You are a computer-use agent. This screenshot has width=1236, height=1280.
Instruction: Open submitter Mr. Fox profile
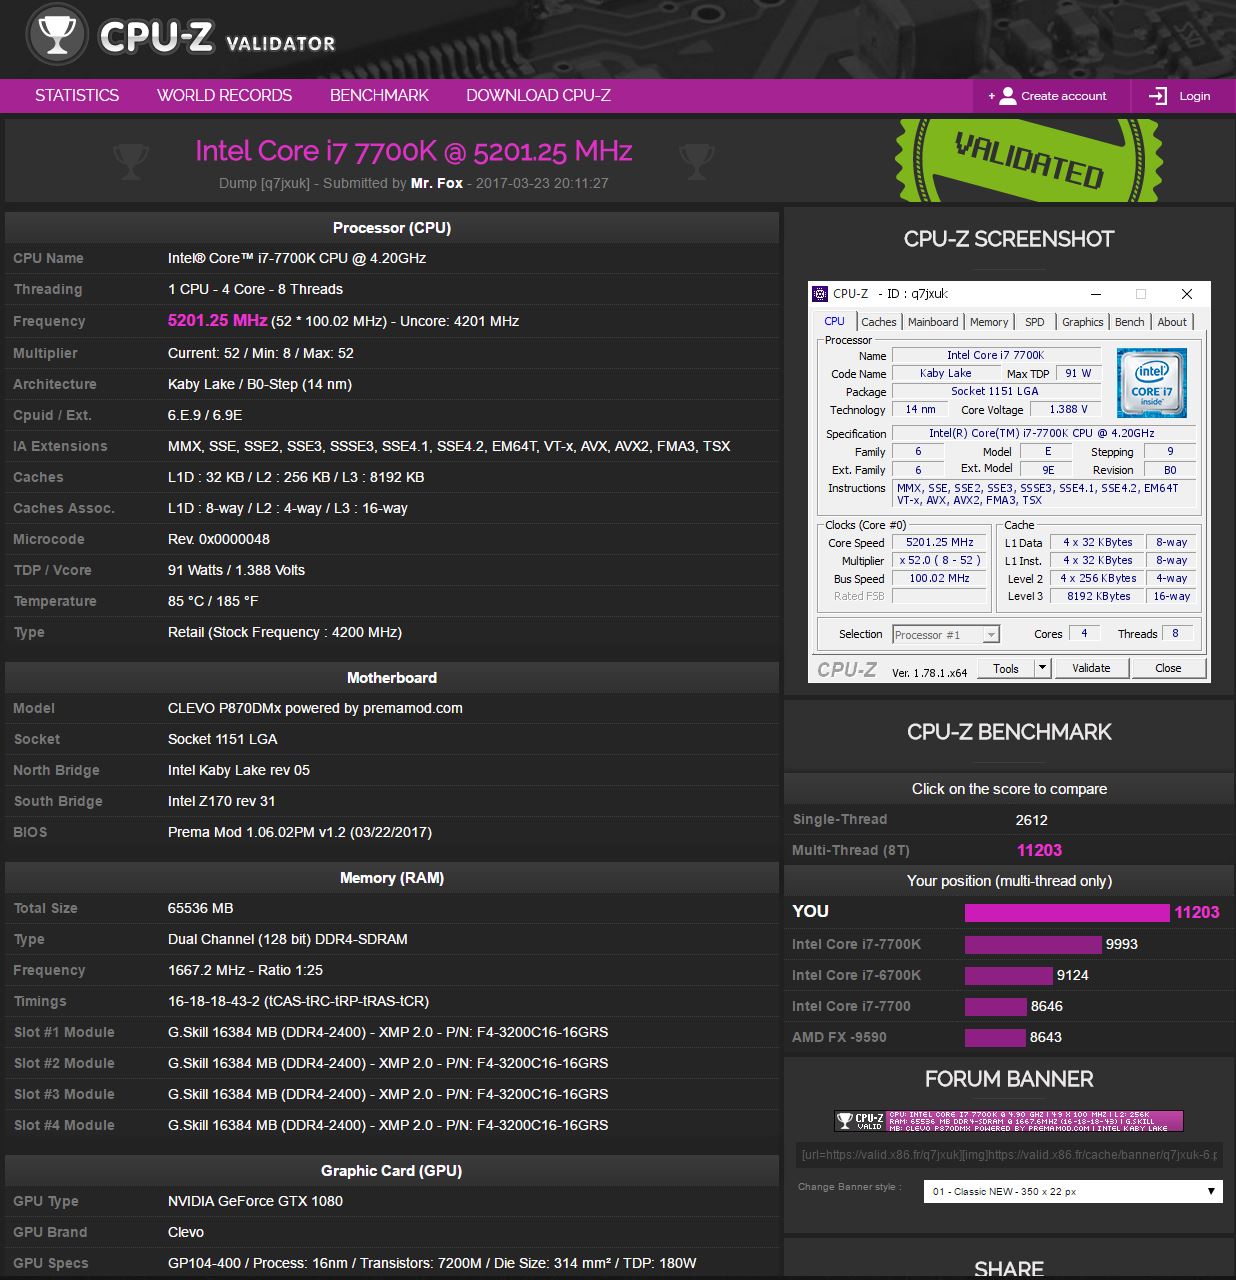tap(437, 183)
